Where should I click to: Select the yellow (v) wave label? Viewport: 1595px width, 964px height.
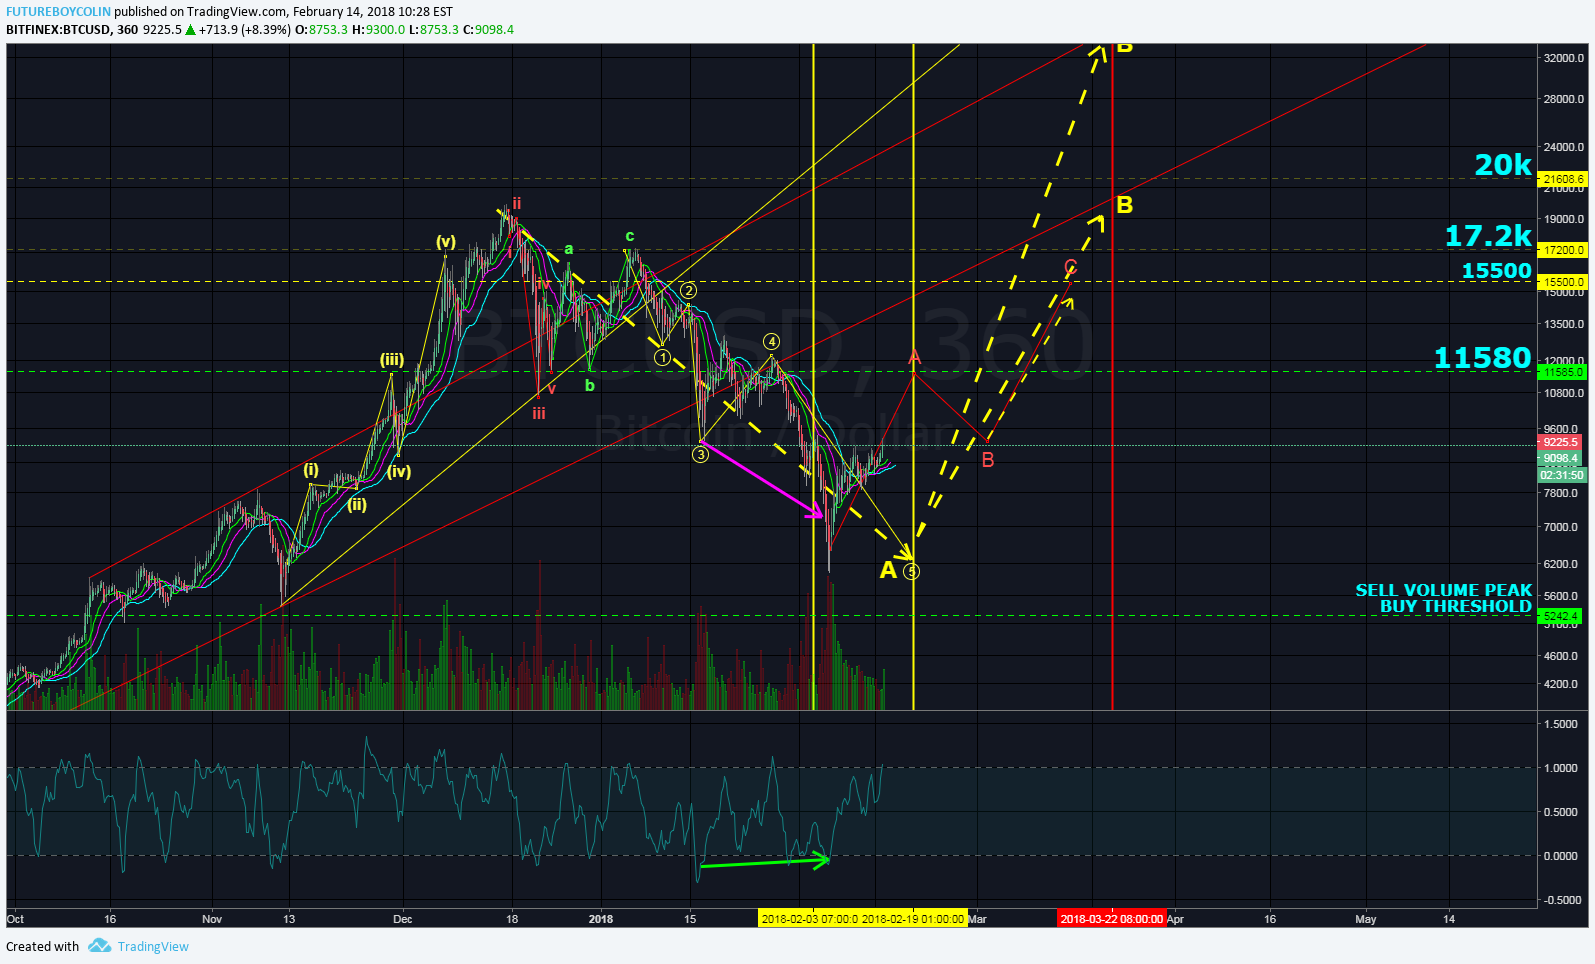coord(446,242)
